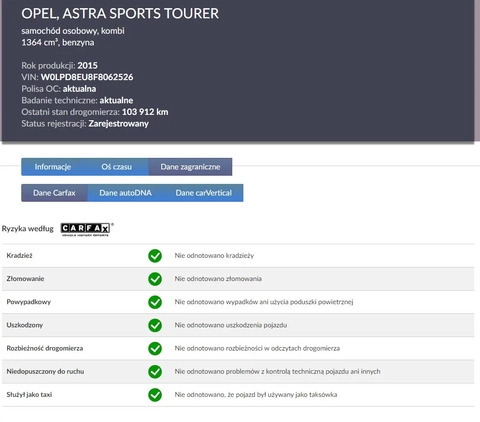This screenshot has width=480, height=422.
Task: Click description about kontrolą techniczną pojazdu
Action: [x=277, y=371]
